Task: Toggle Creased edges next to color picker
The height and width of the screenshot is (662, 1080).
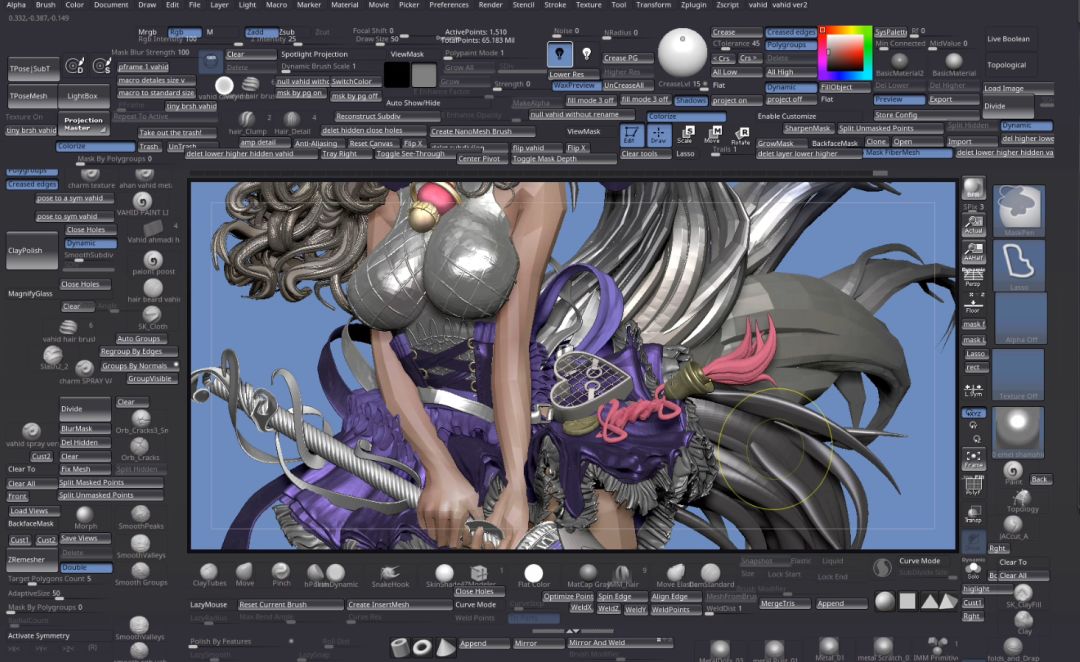Action: click(x=791, y=32)
